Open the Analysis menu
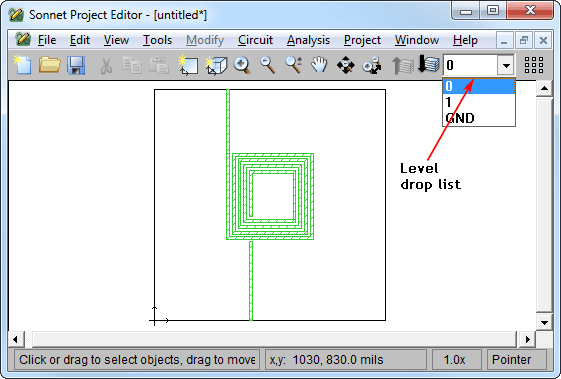This screenshot has height=379, width=561. click(x=308, y=40)
